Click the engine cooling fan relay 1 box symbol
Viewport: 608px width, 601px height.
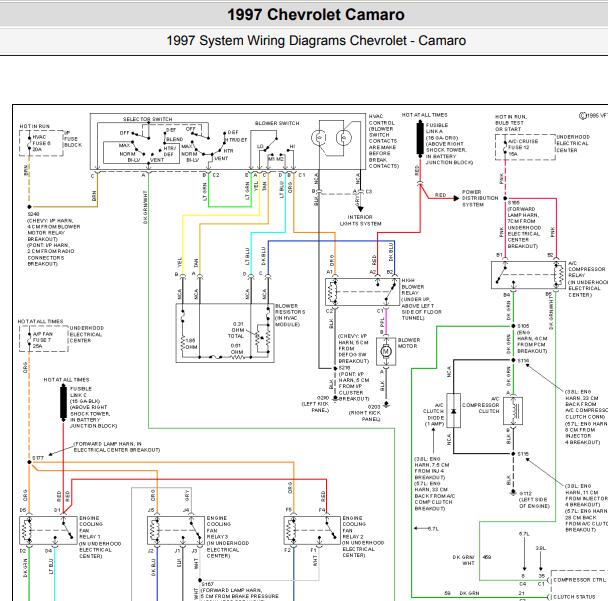point(48,530)
